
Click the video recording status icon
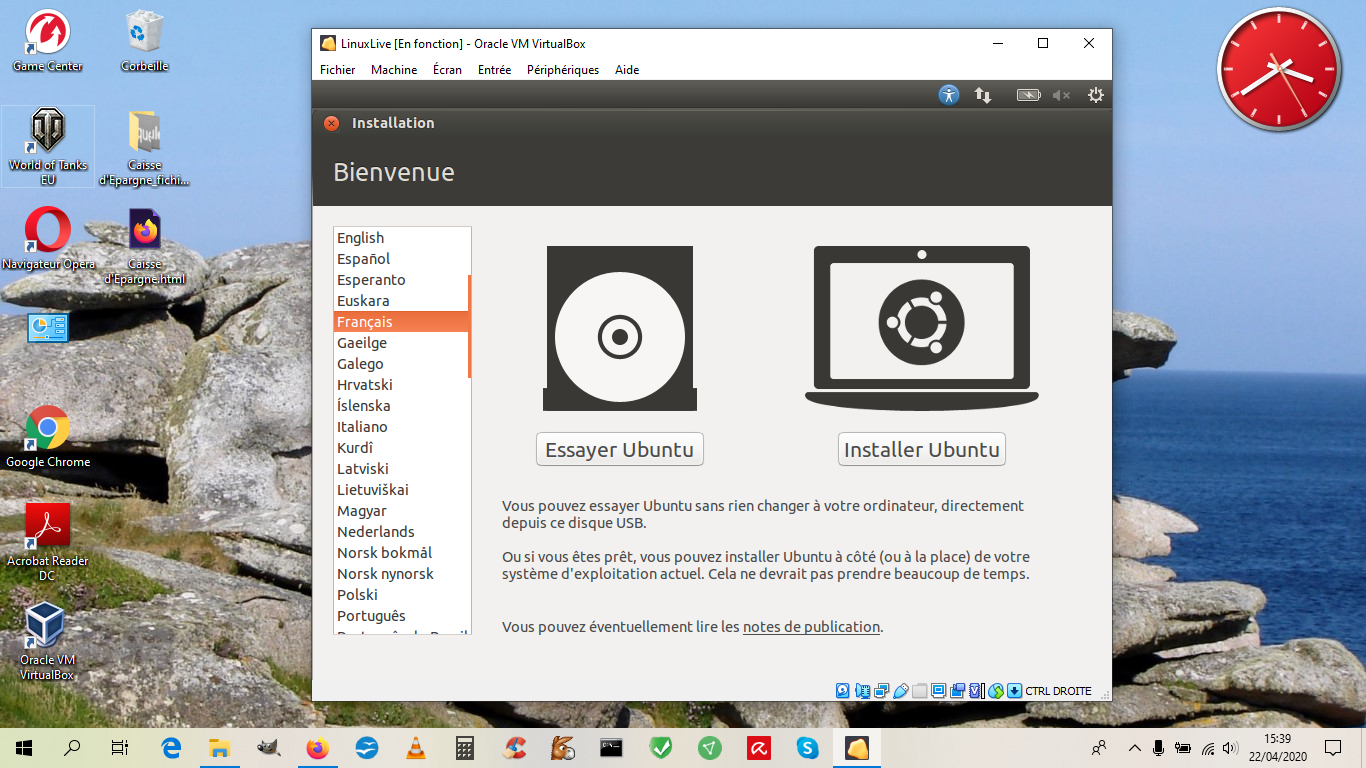(958, 690)
